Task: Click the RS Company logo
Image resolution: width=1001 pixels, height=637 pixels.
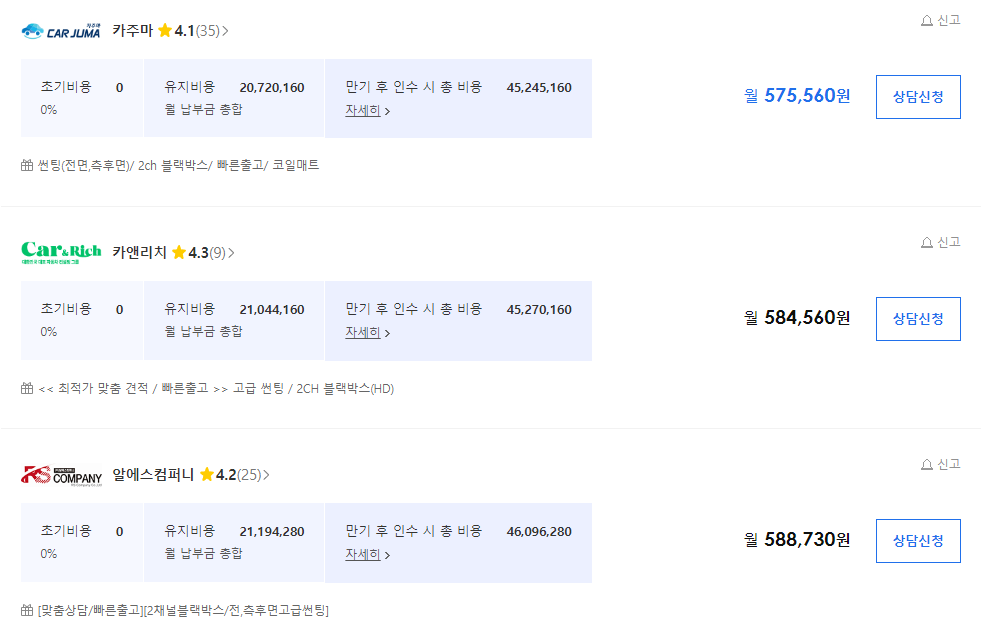Action: tap(61, 476)
